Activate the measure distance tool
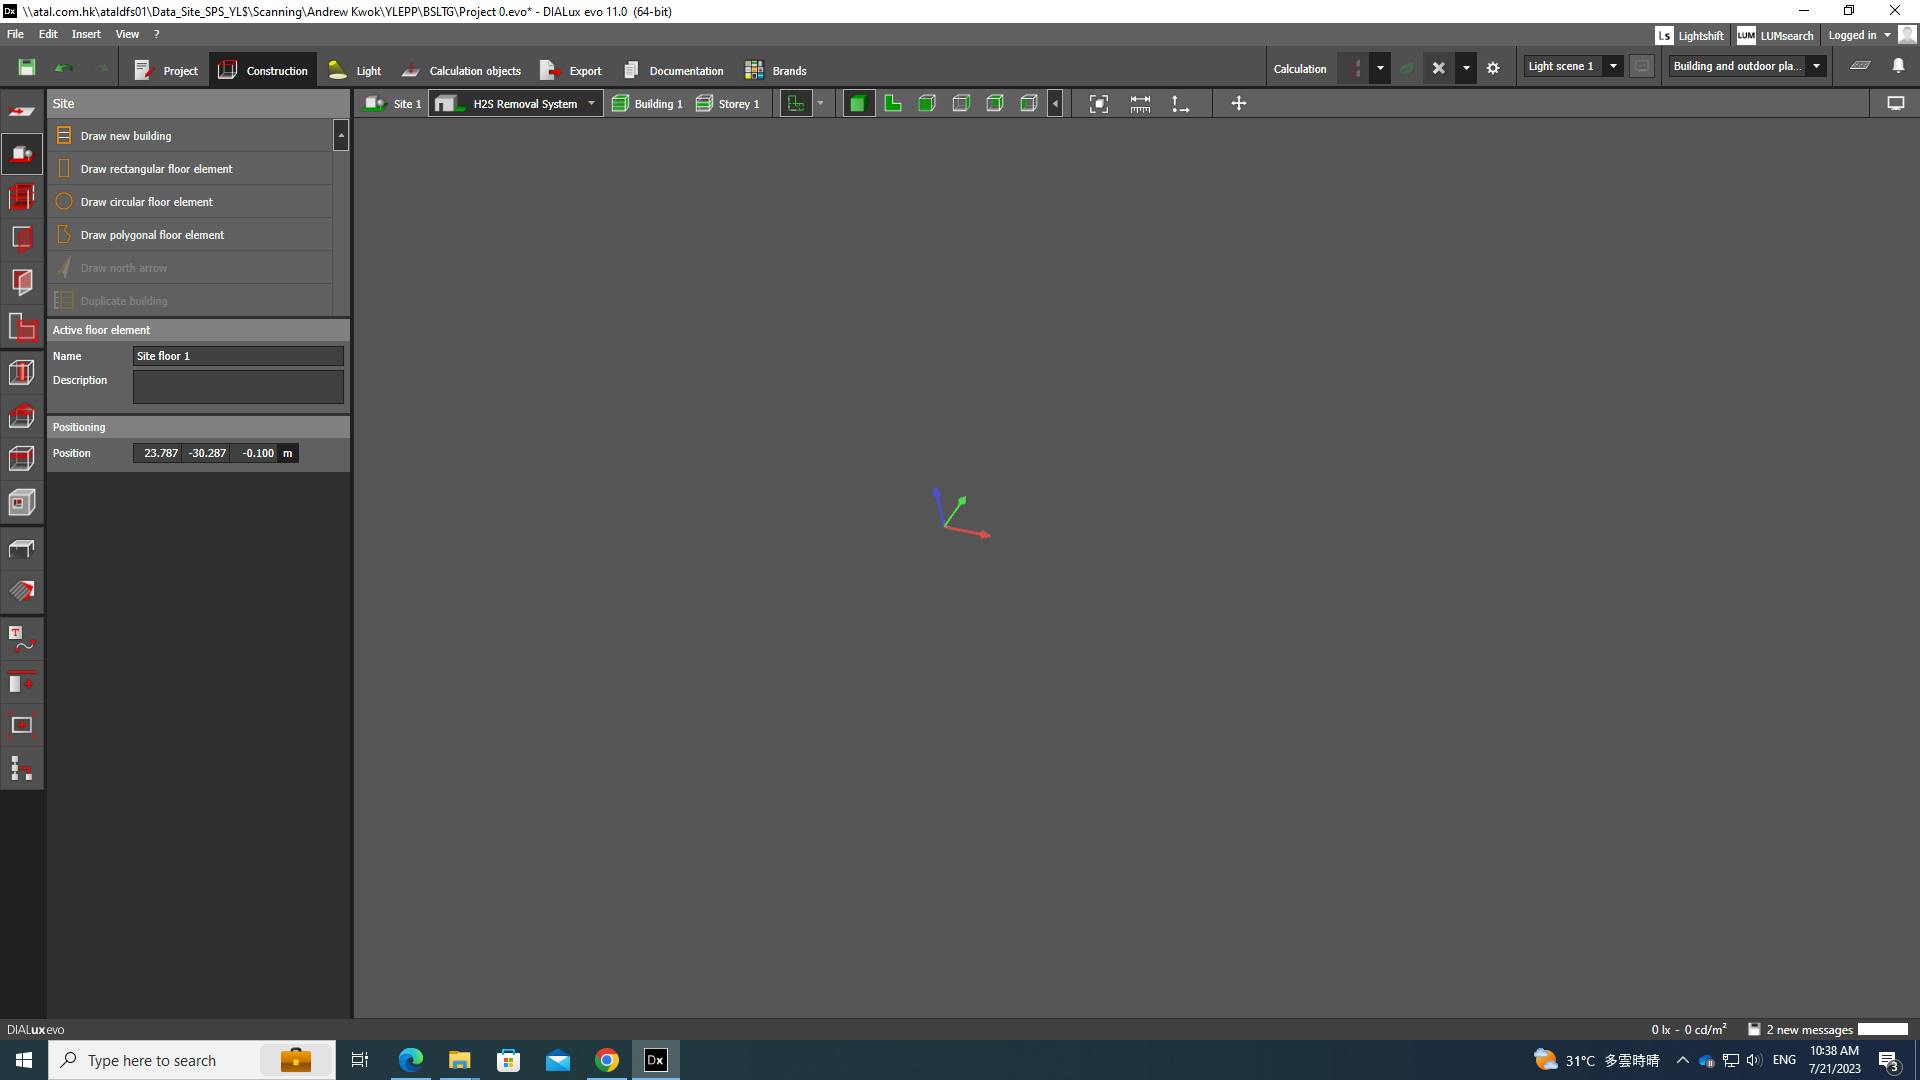This screenshot has height=1080, width=1920. tap(1140, 104)
